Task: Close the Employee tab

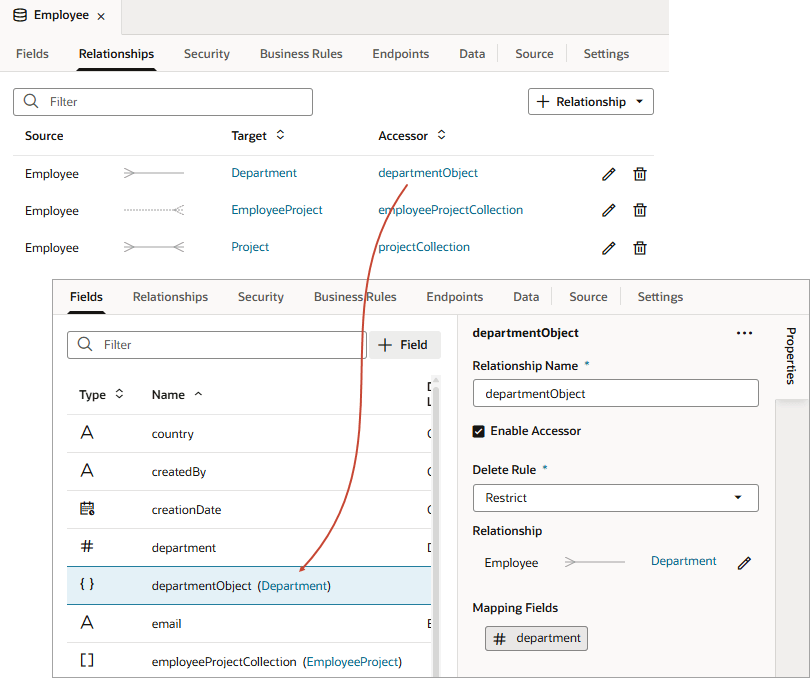Action: tap(101, 17)
